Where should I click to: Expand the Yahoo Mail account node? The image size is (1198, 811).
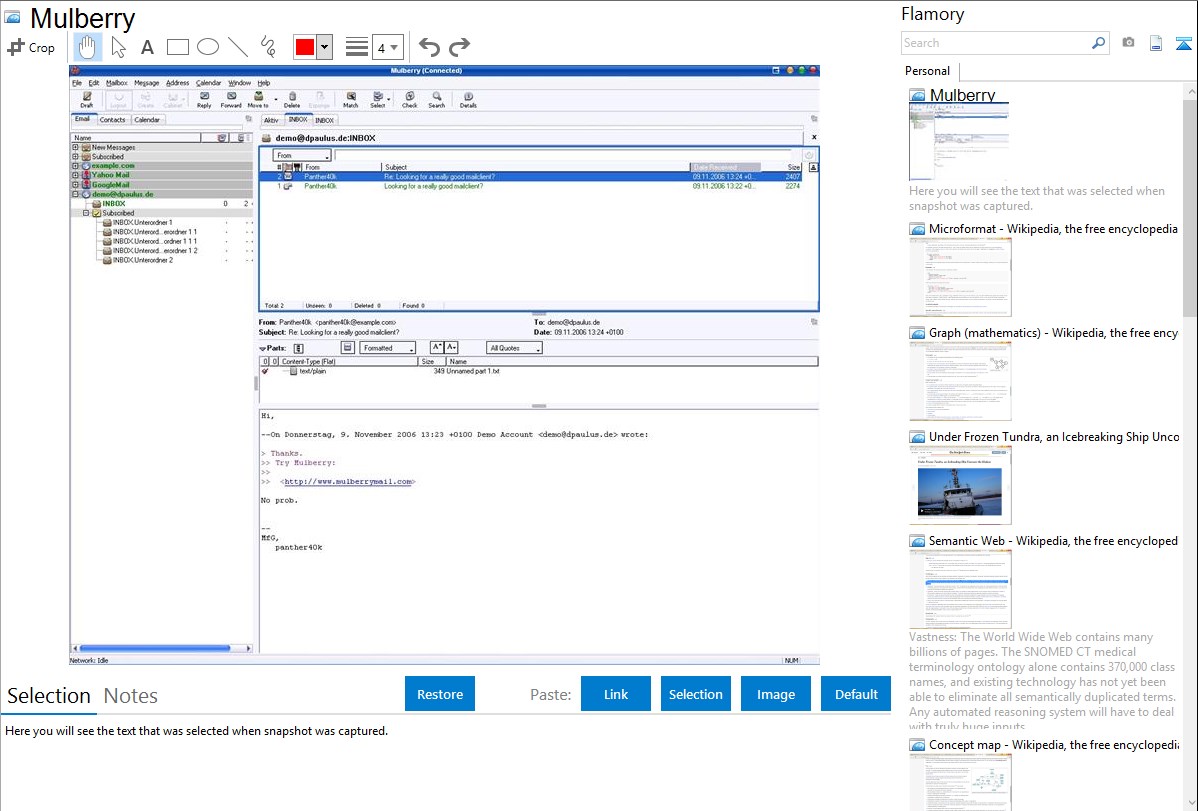point(75,175)
